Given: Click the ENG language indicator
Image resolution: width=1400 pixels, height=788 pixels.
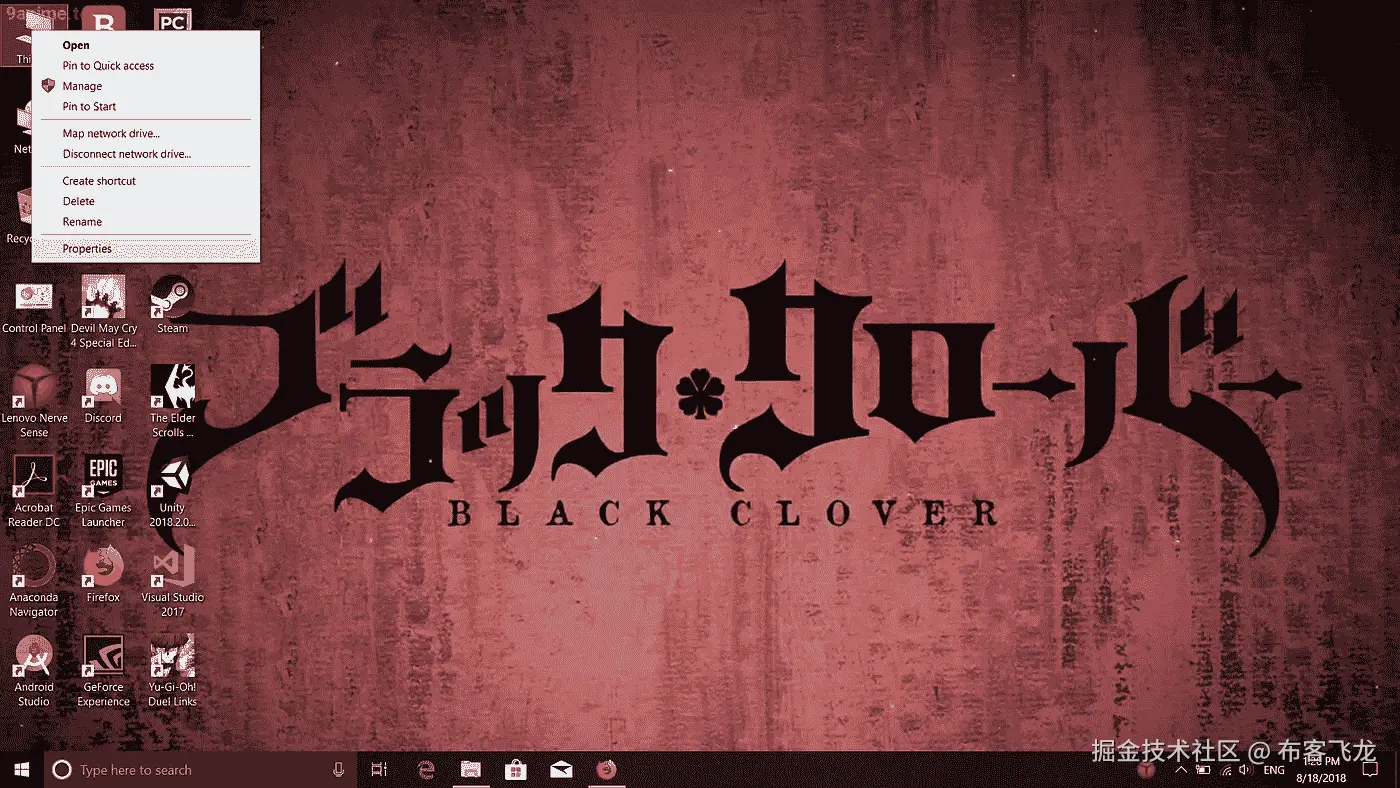Looking at the screenshot, I should (1274, 771).
